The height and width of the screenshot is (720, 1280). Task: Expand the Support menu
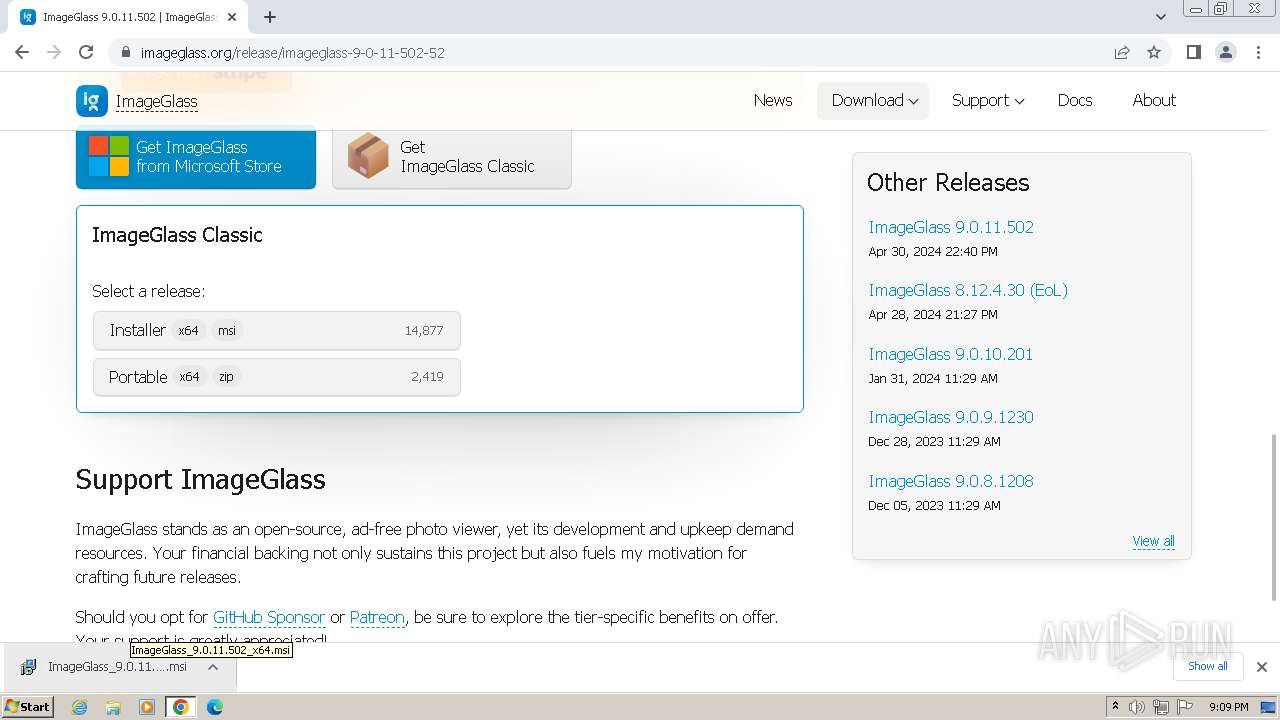click(x=988, y=100)
